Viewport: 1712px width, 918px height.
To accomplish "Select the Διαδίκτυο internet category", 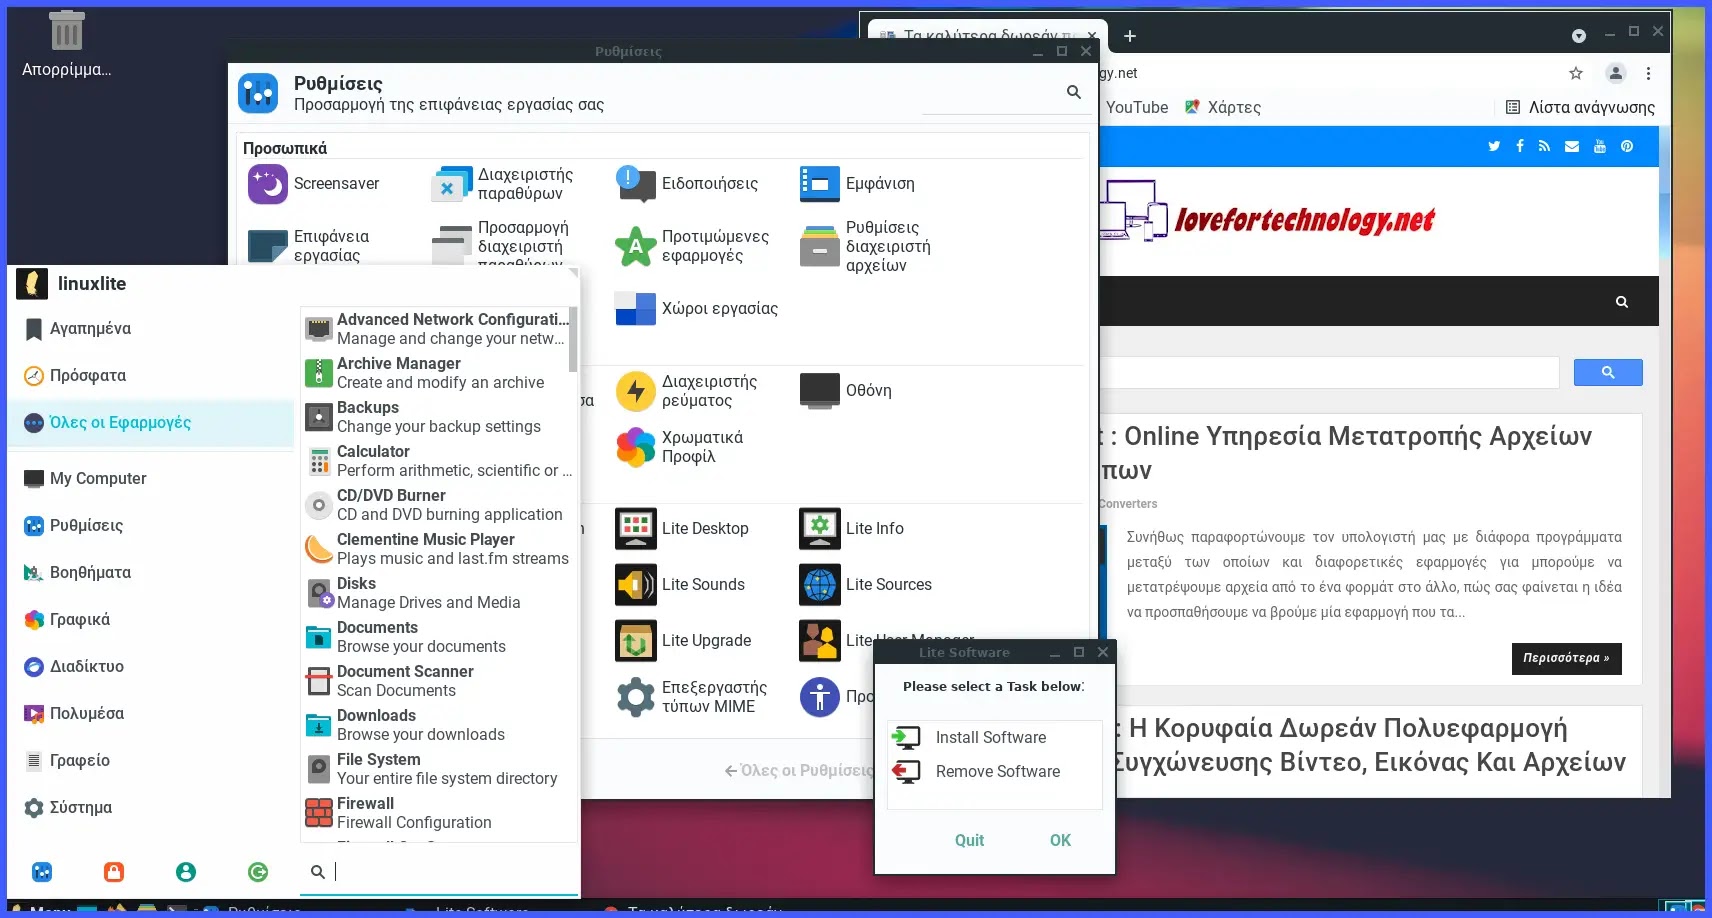I will coord(150,667).
